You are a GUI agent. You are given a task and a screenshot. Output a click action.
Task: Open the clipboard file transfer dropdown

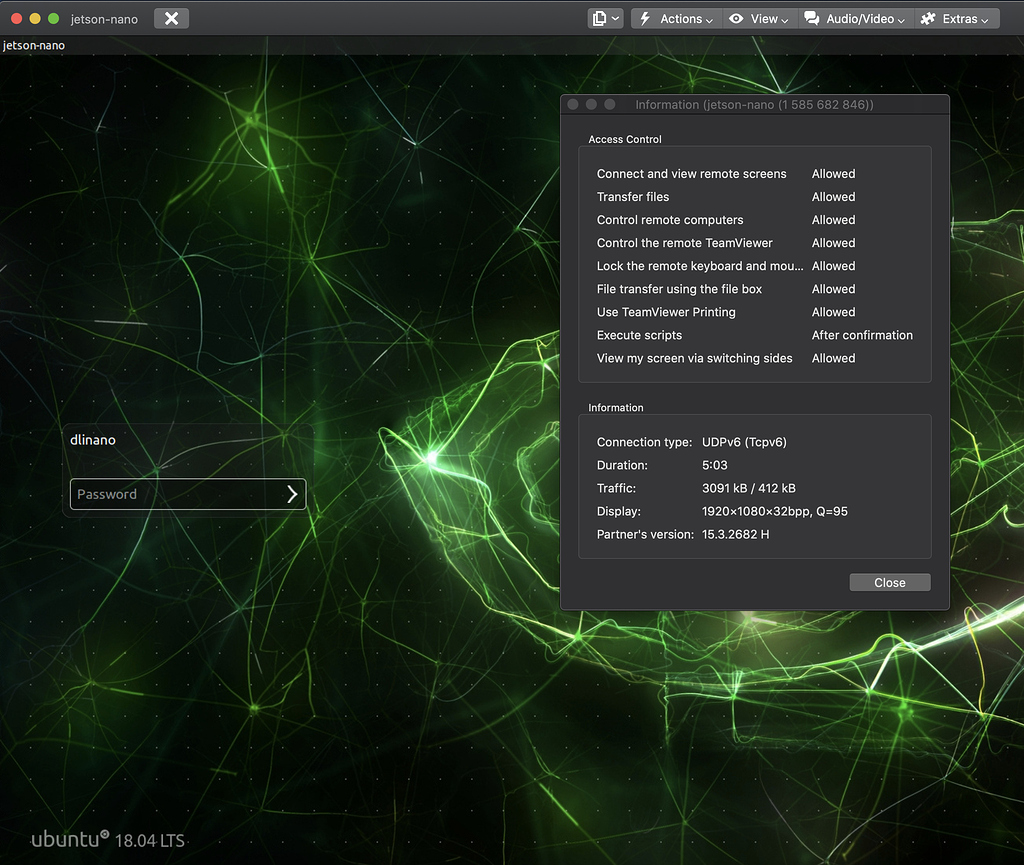pyautogui.click(x=605, y=18)
